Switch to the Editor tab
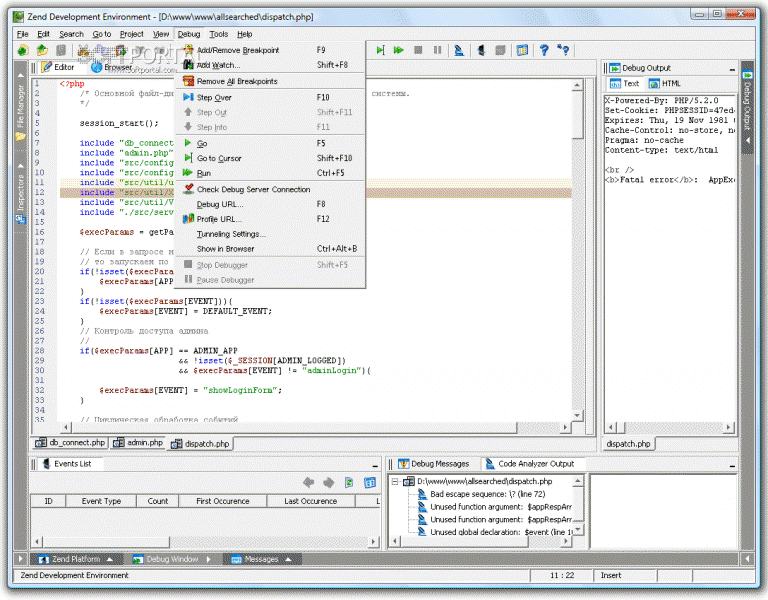Viewport: 768px width, 600px height. click(x=58, y=67)
